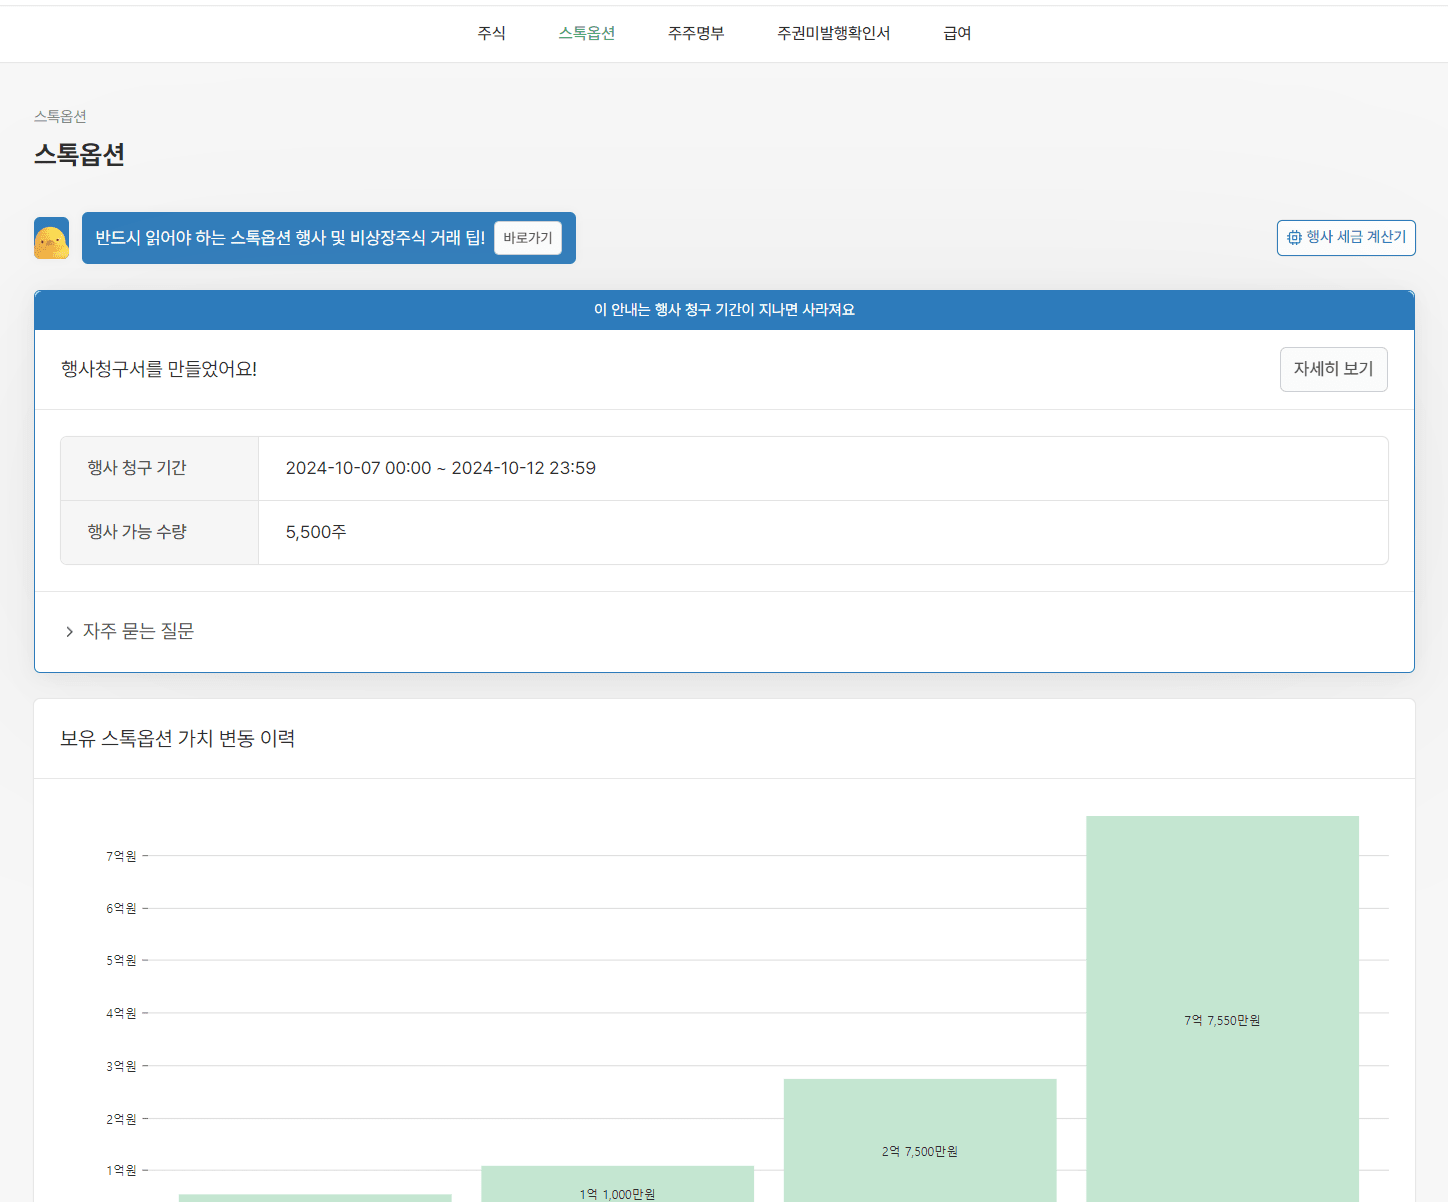Click the exercise period date range value
1448x1202 pixels.
click(x=441, y=468)
